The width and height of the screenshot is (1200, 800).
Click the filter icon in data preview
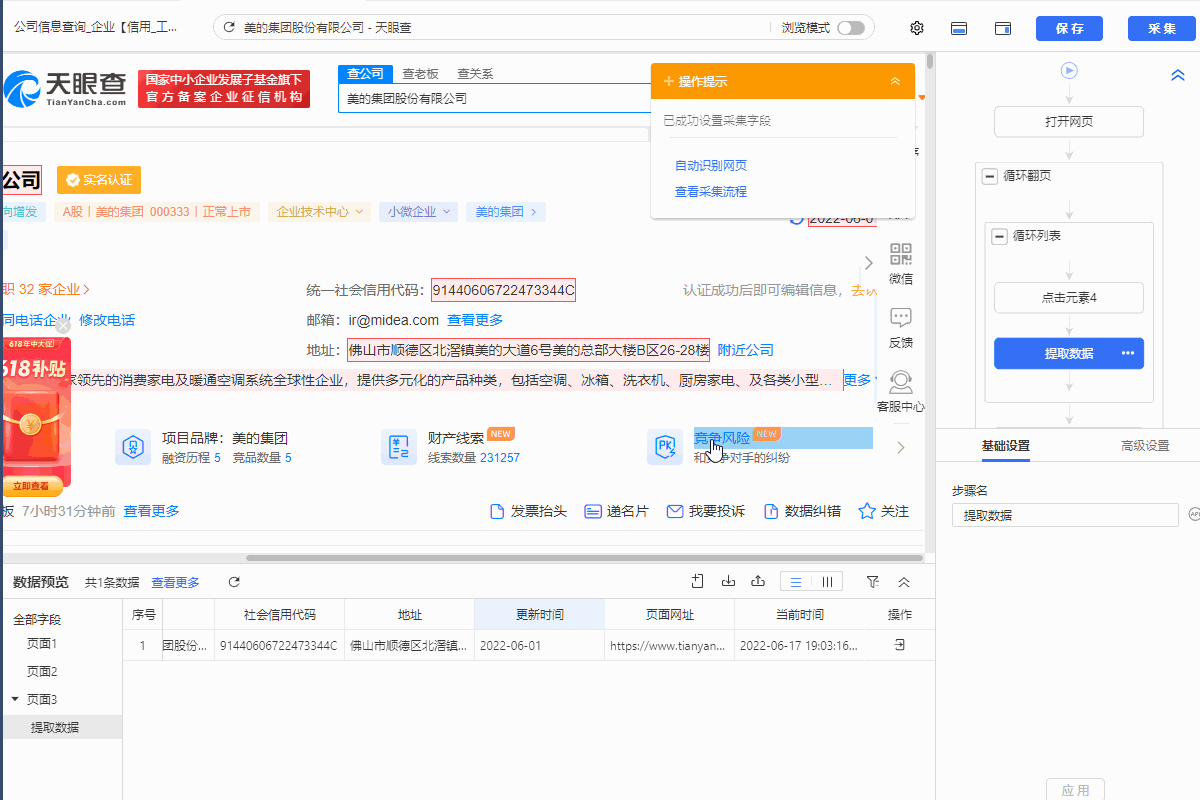(873, 582)
